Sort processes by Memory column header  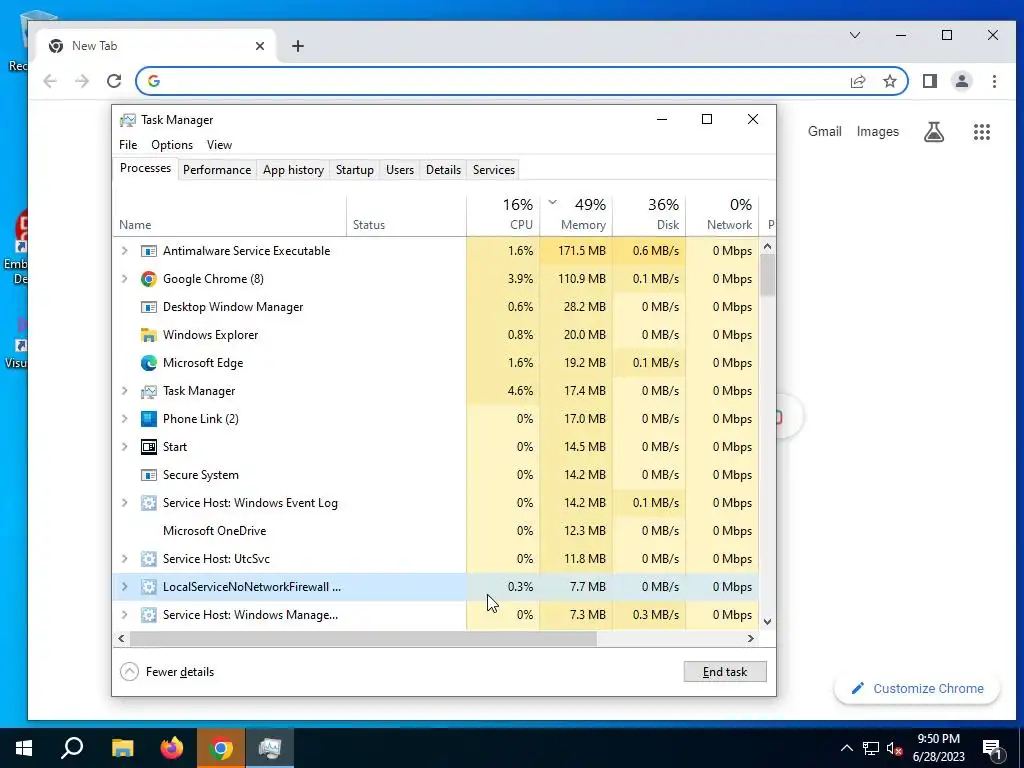(x=577, y=215)
